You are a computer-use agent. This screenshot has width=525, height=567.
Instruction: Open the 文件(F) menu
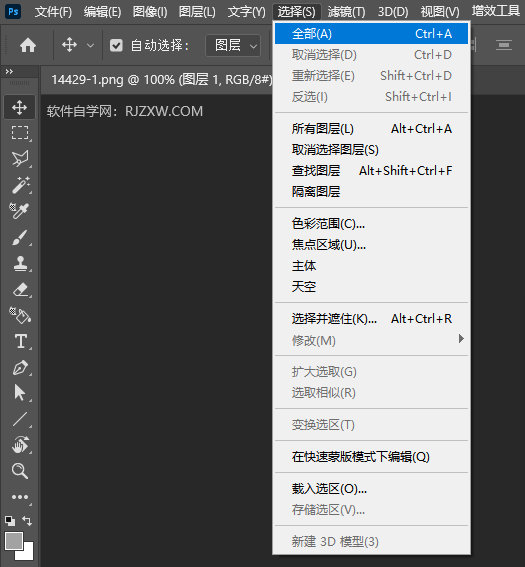click(53, 12)
